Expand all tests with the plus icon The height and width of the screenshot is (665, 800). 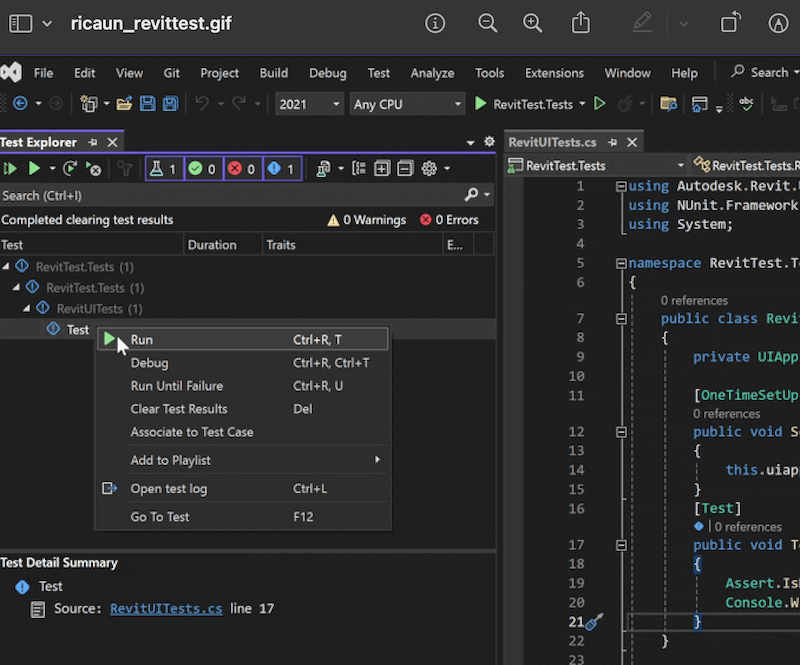click(382, 169)
